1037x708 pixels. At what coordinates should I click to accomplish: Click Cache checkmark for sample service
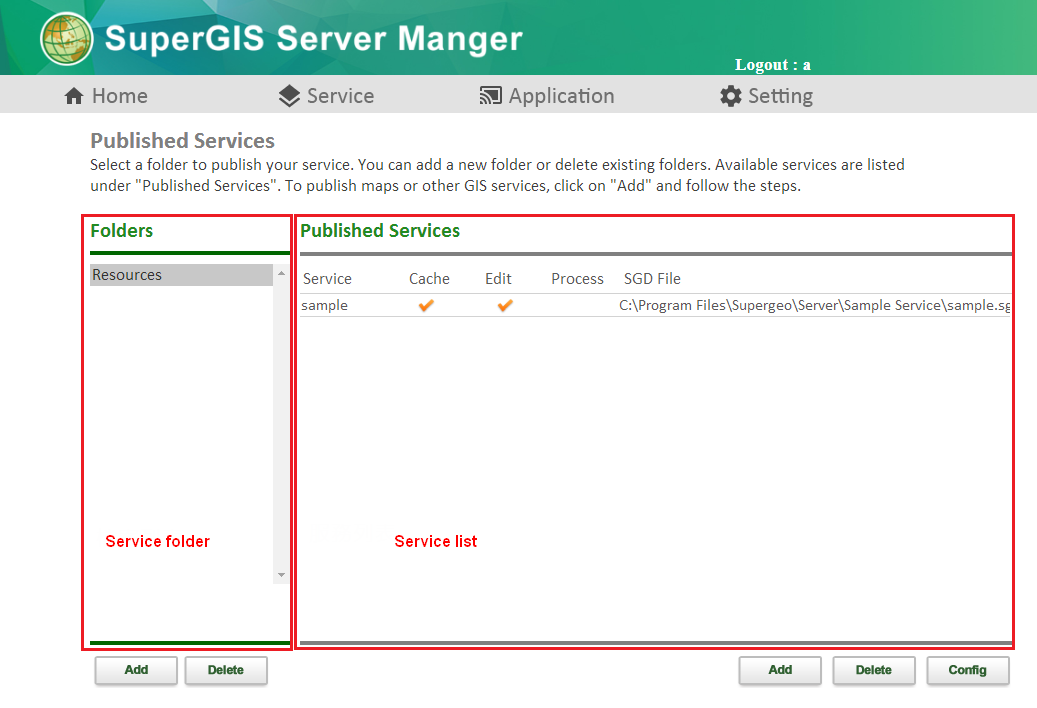pyautogui.click(x=426, y=305)
